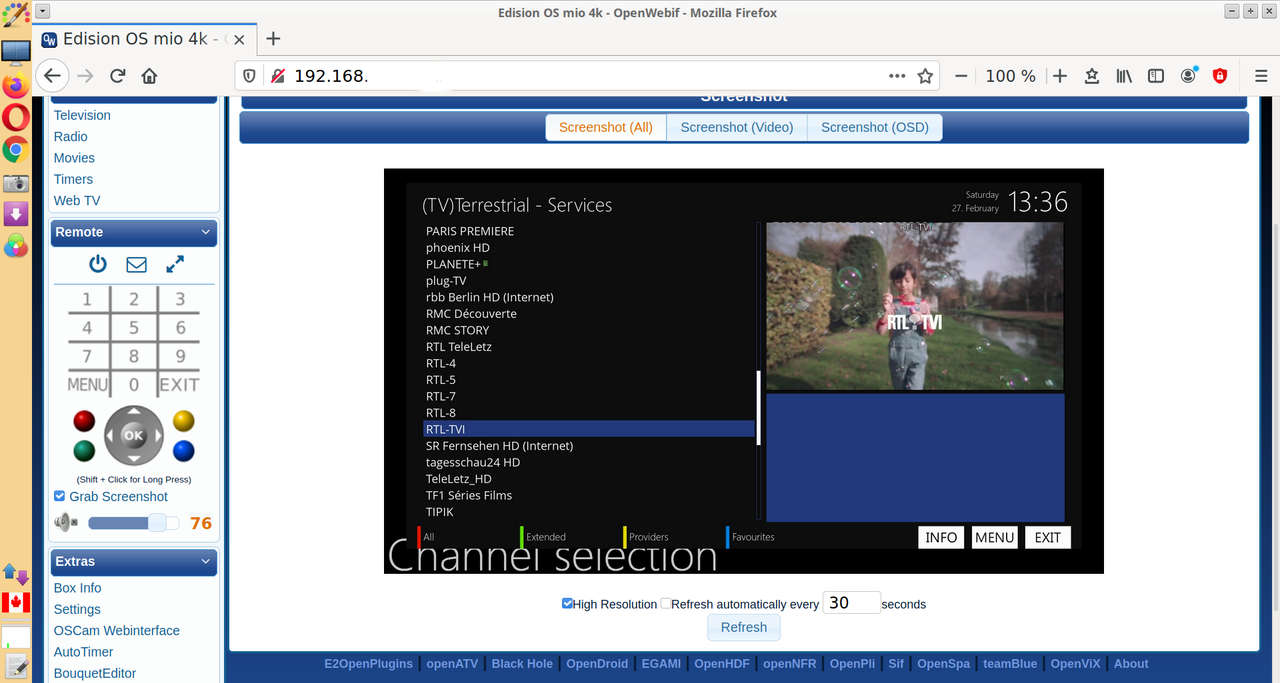Open the camera screenshot dock icon

point(15,183)
